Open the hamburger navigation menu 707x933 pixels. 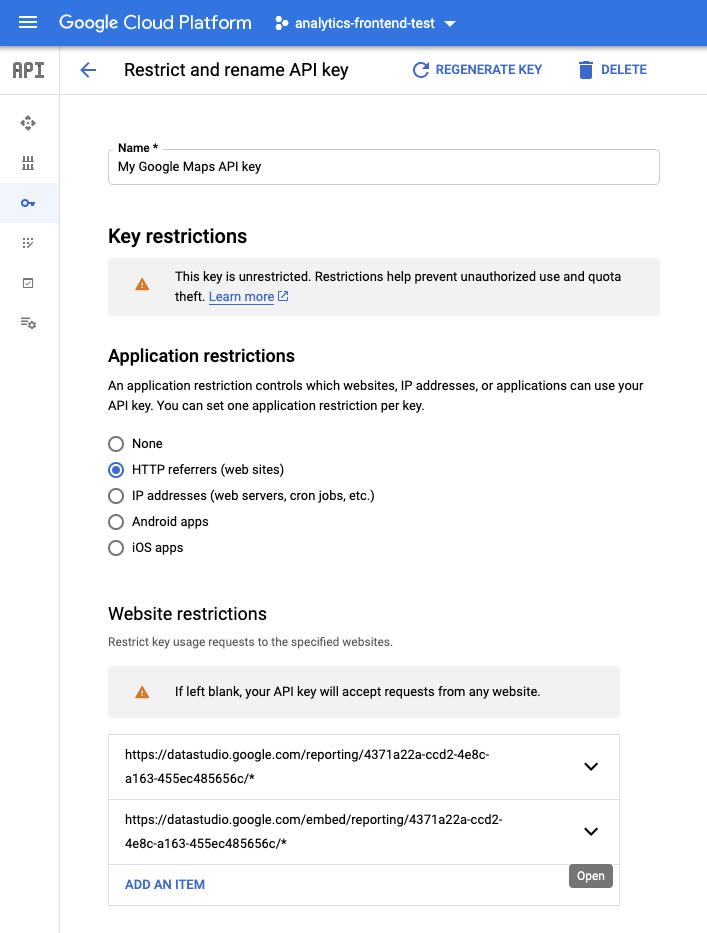click(28, 23)
